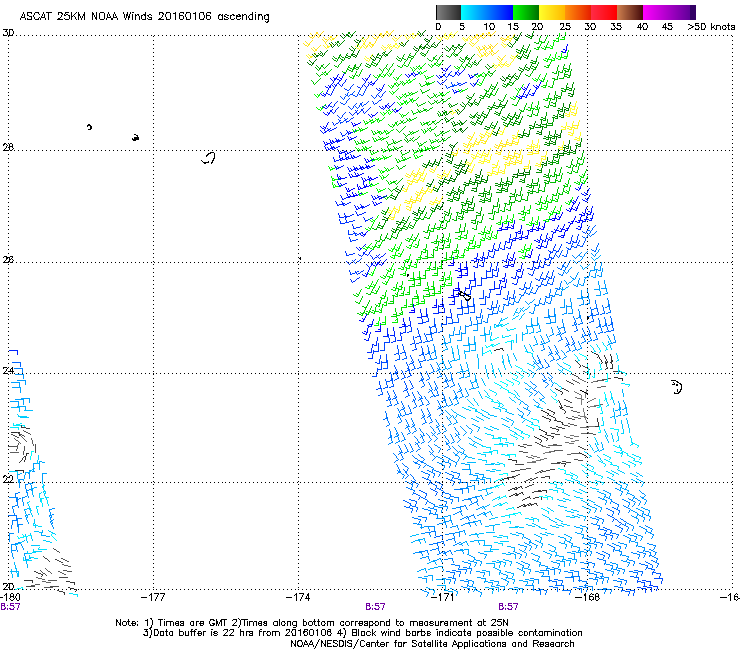740x650 pixels.
Task: Click the magenta 40–45 knots color segment
Action: click(656, 12)
